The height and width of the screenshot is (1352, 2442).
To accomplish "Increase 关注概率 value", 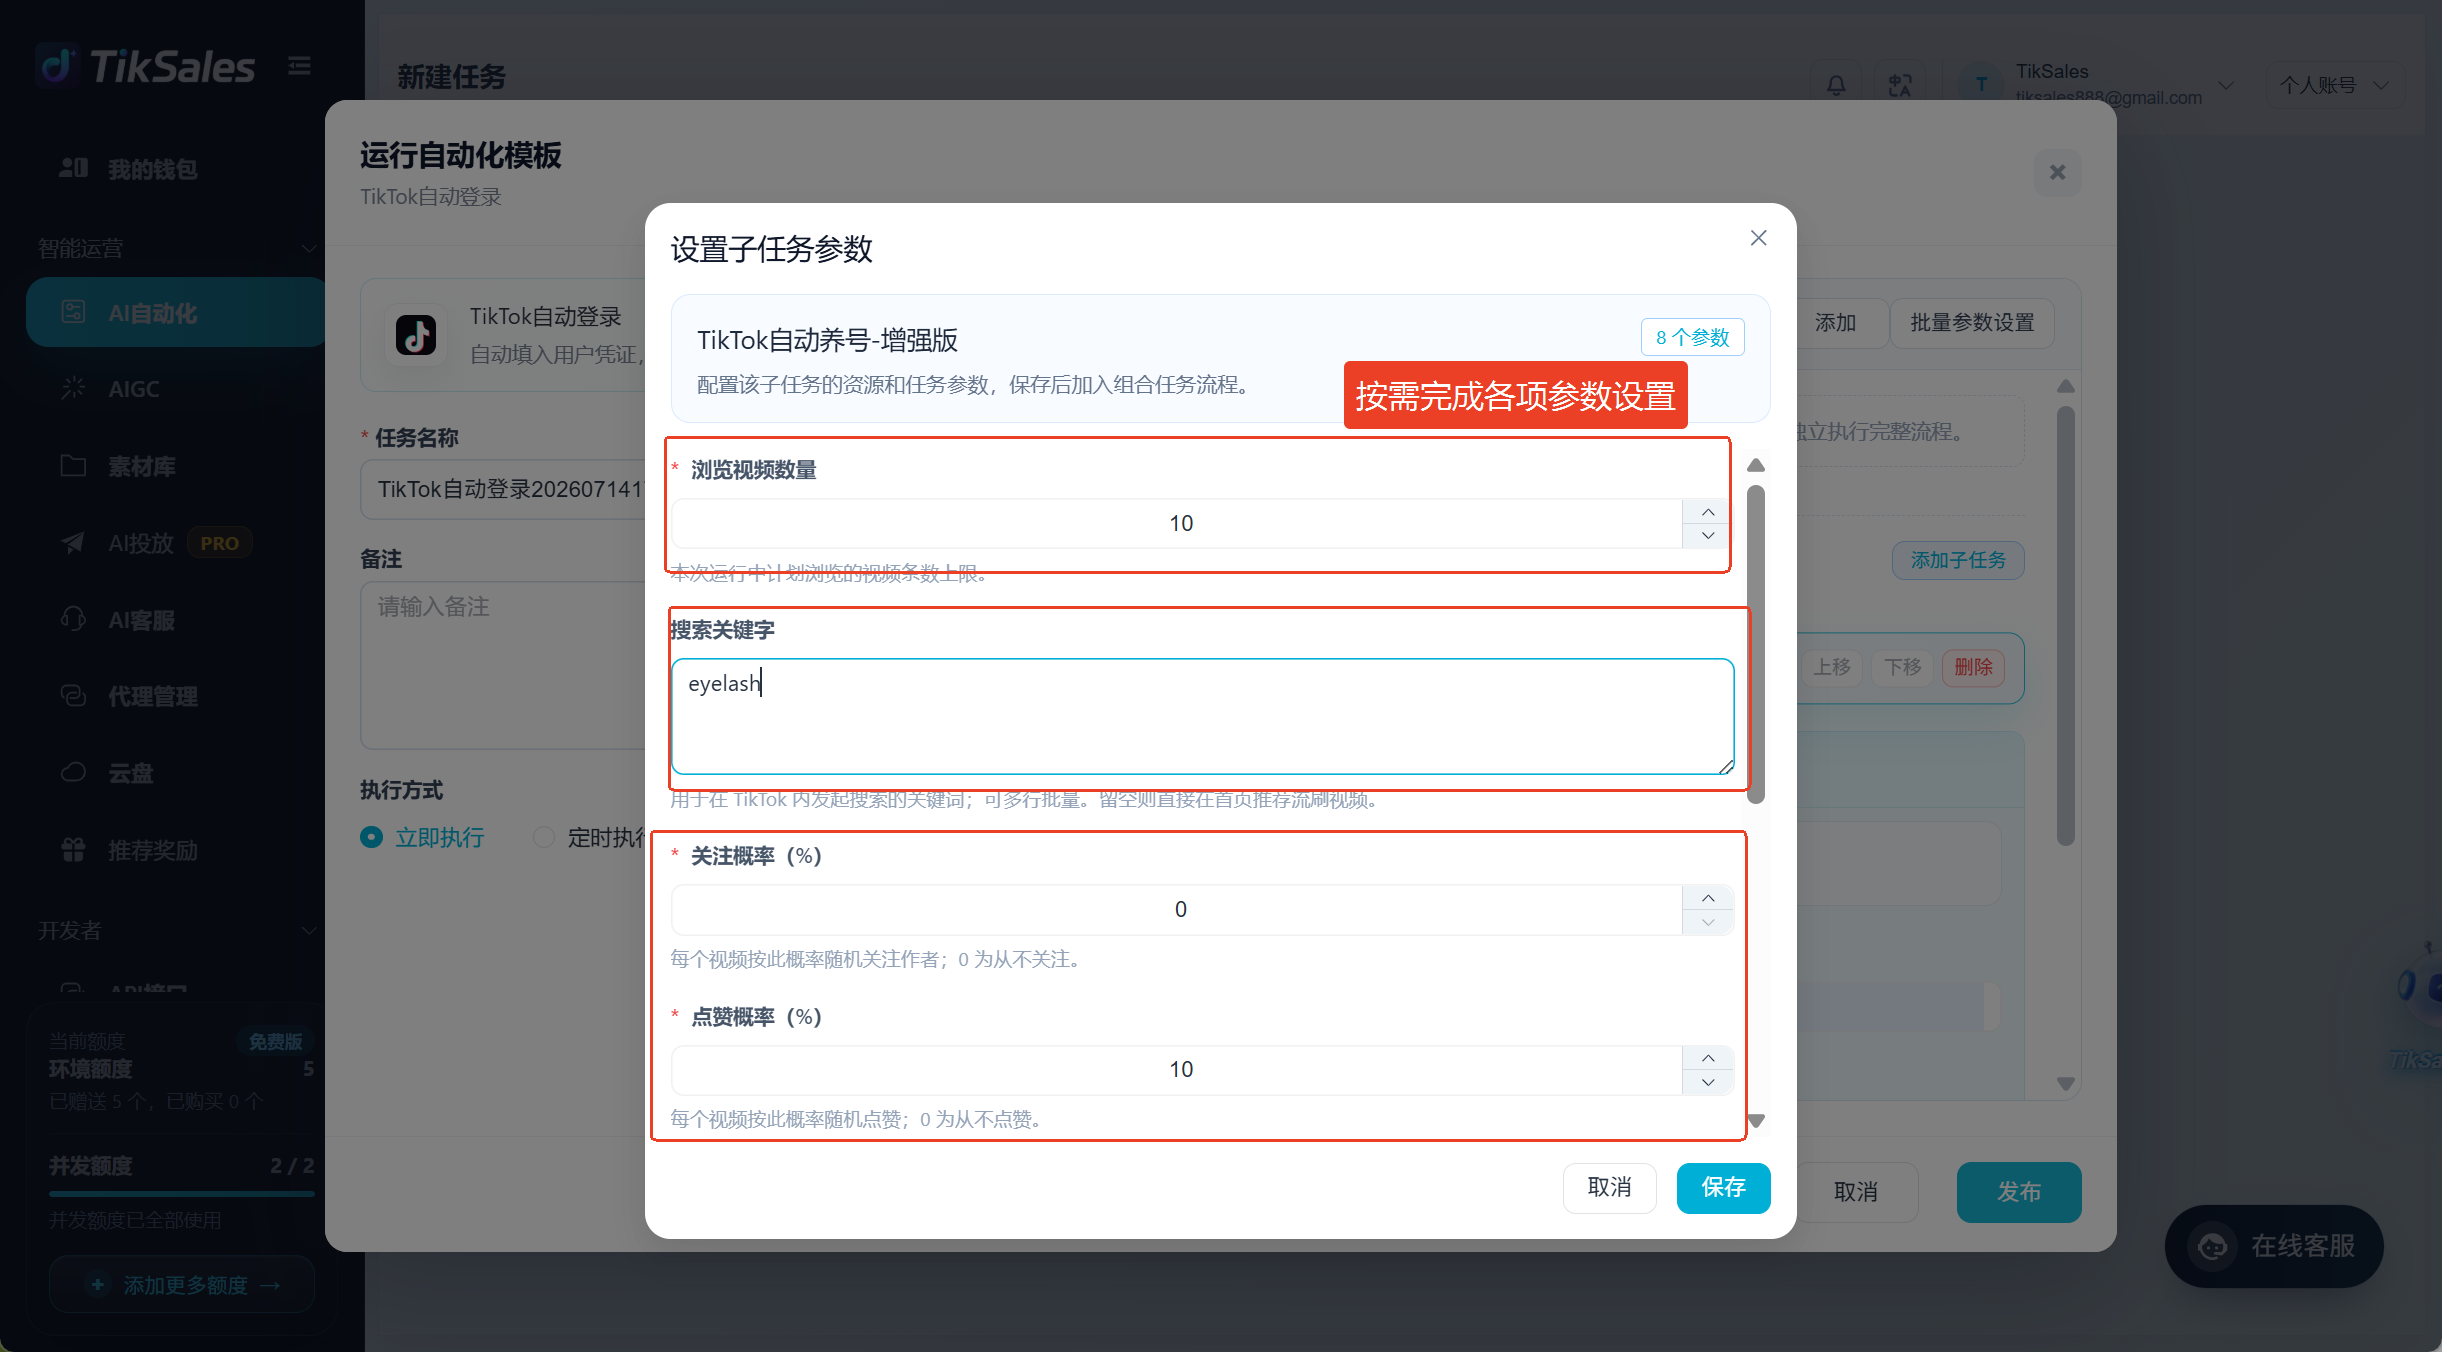I will point(1708,898).
